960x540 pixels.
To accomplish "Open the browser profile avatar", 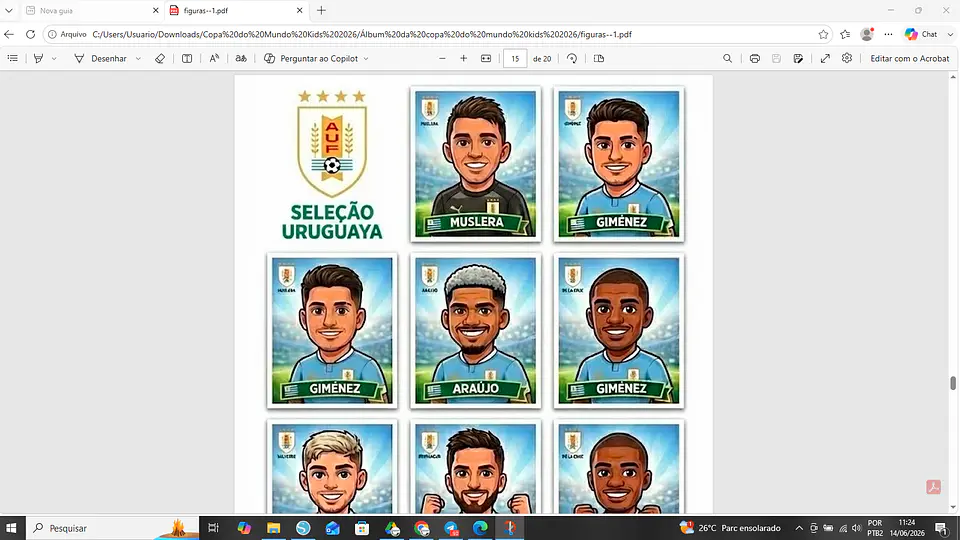I will pyautogui.click(x=866, y=34).
